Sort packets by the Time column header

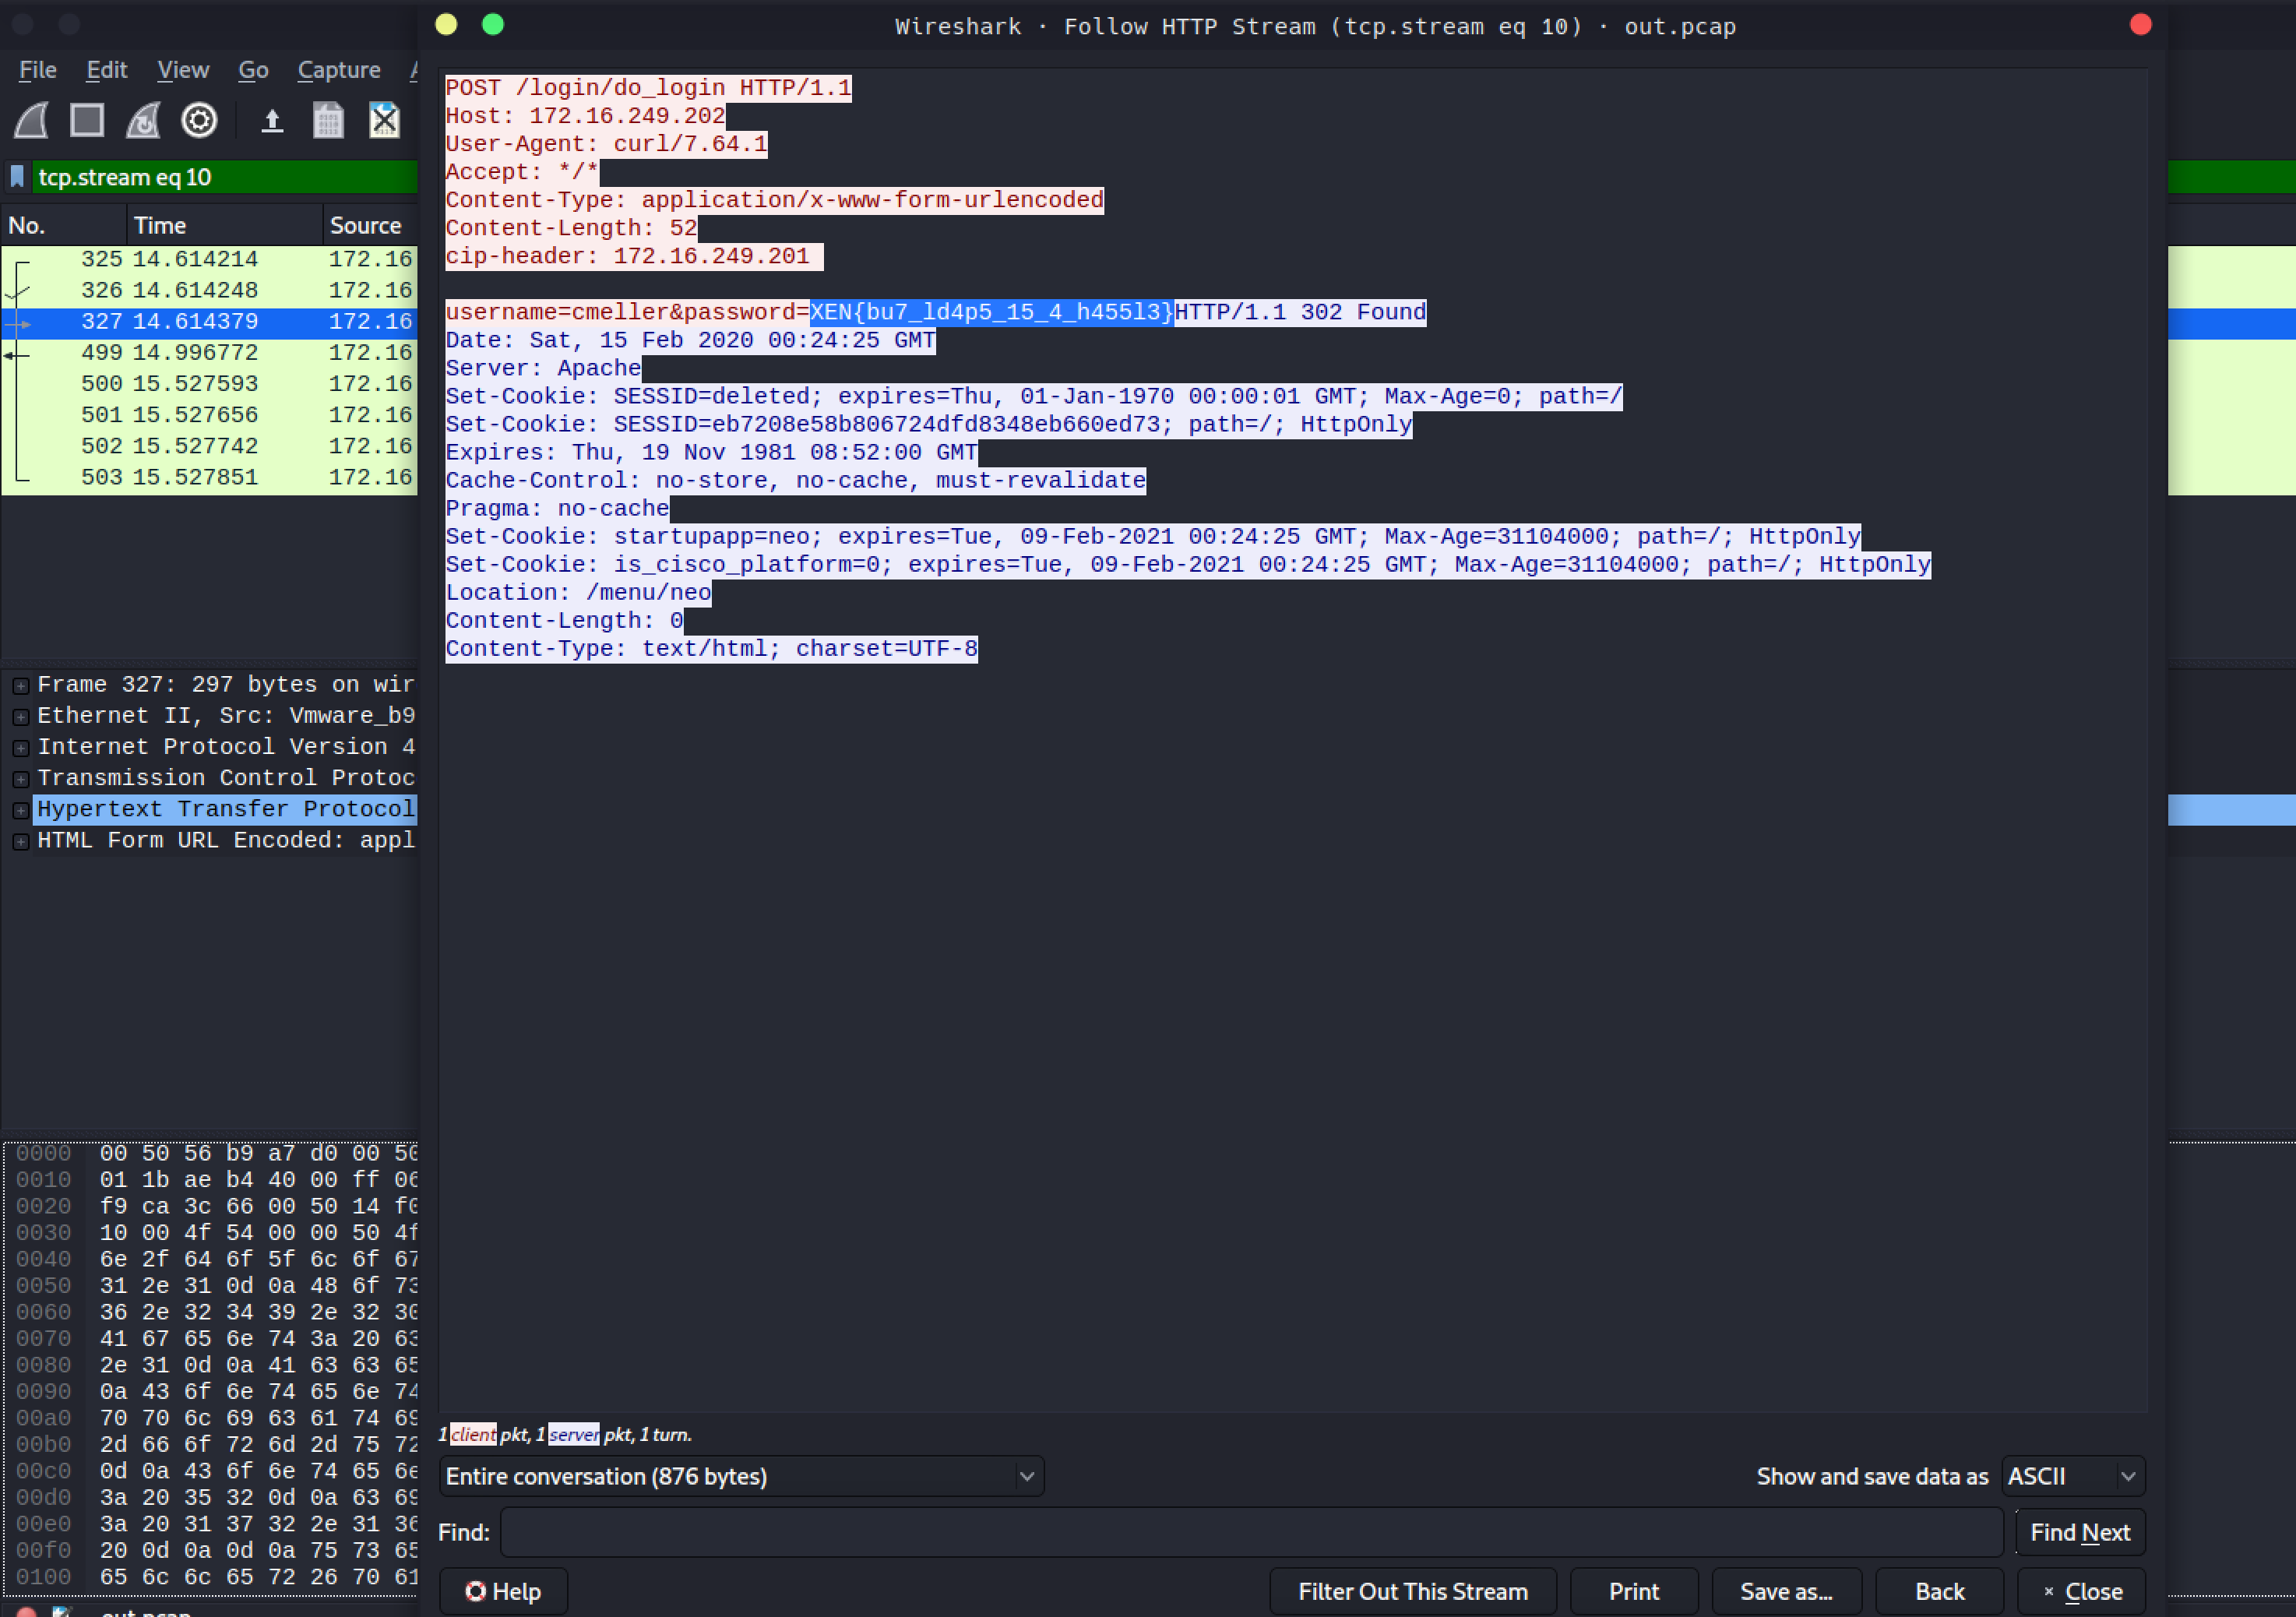[x=224, y=225]
